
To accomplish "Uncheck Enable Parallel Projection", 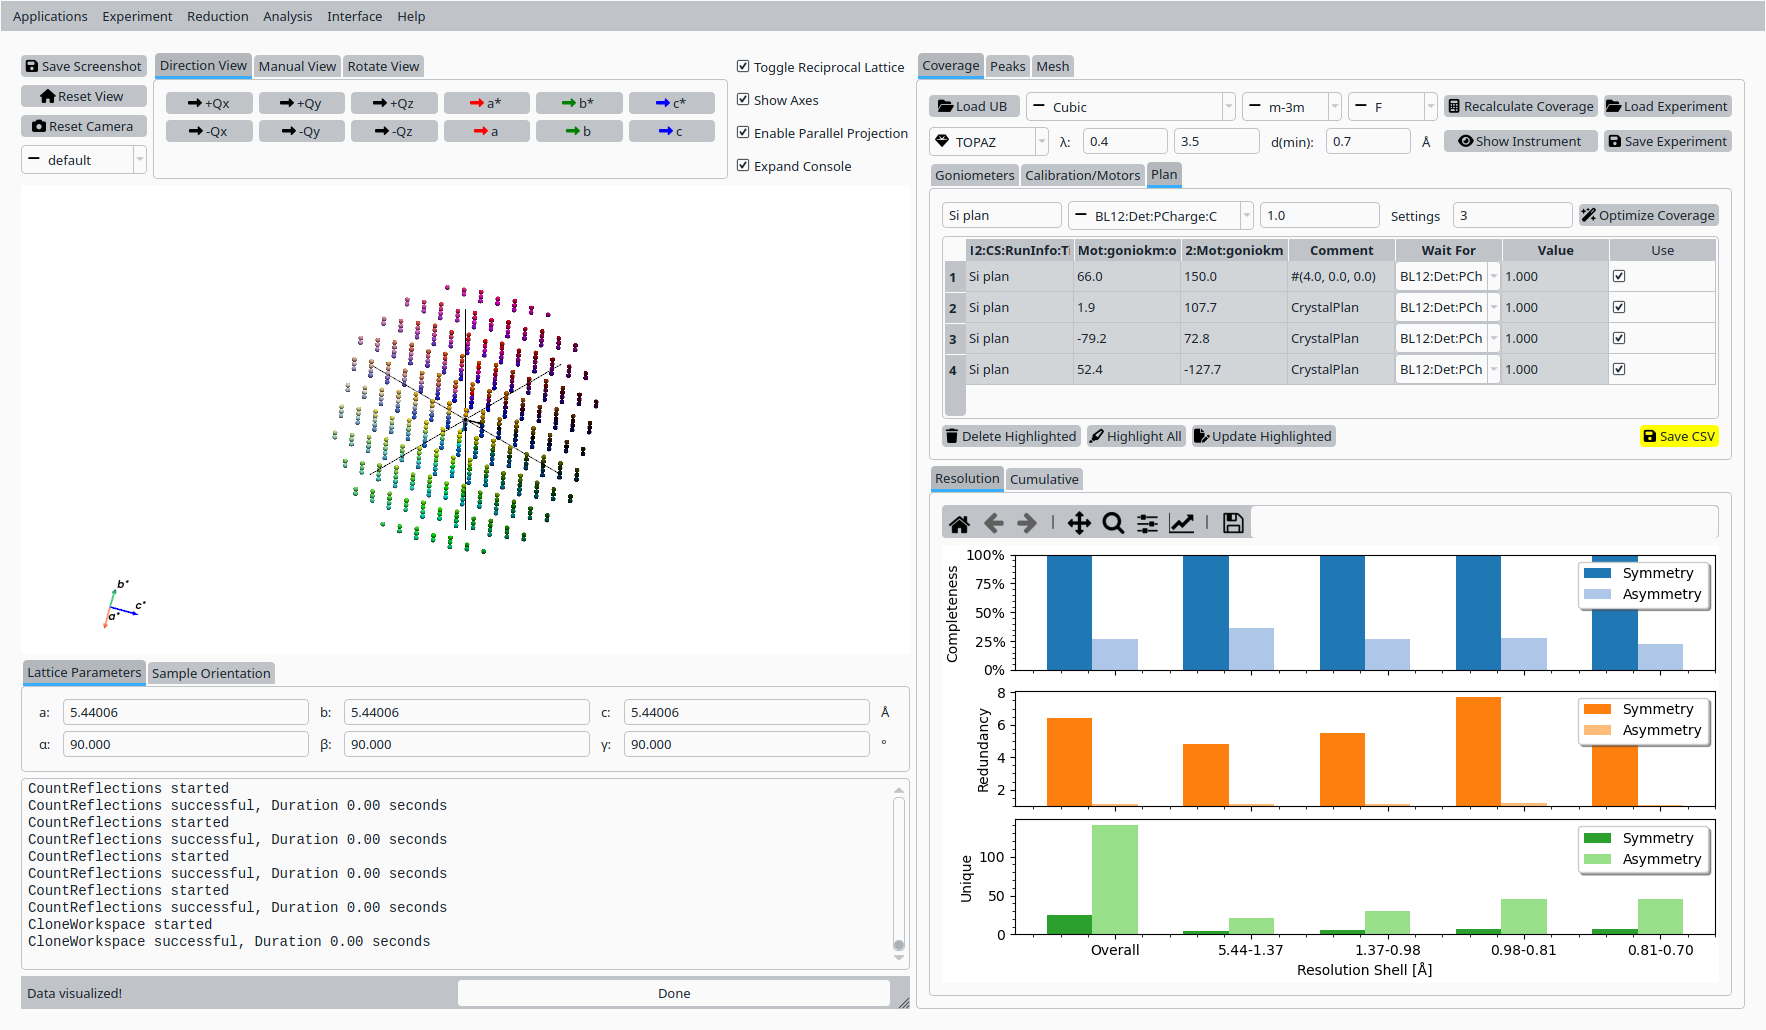I will [743, 133].
